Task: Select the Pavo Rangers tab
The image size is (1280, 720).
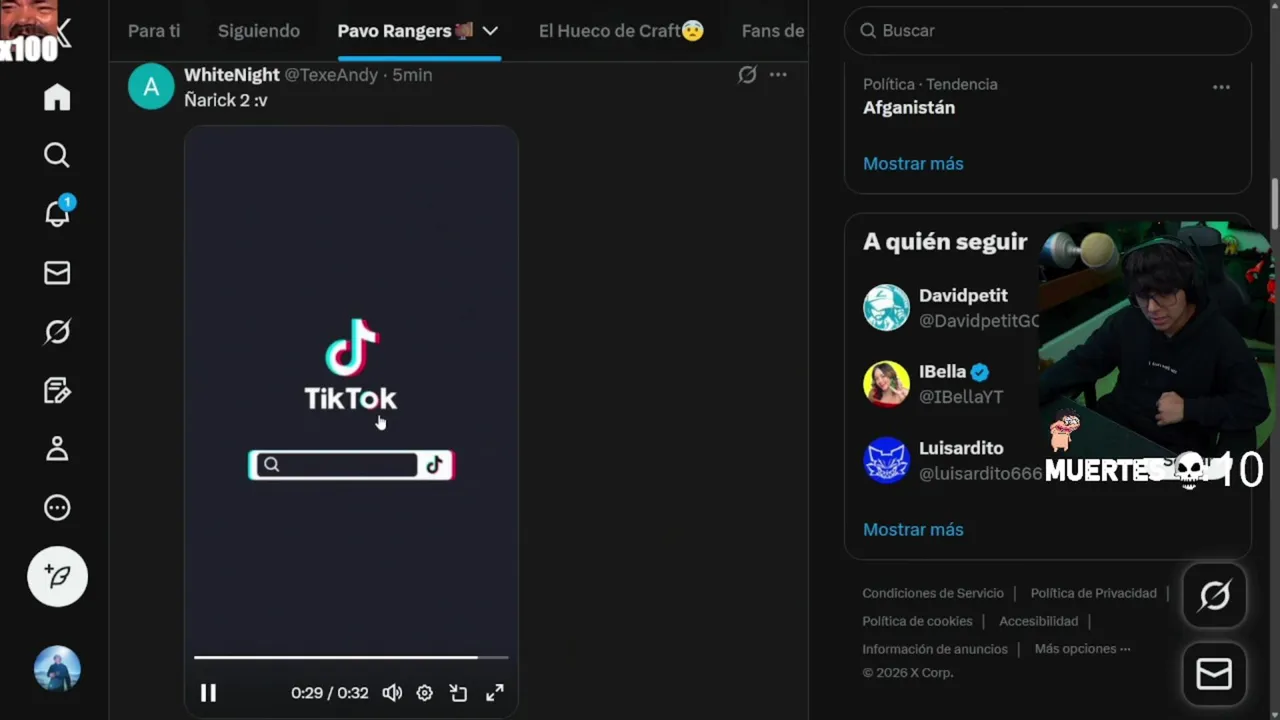Action: [x=405, y=31]
